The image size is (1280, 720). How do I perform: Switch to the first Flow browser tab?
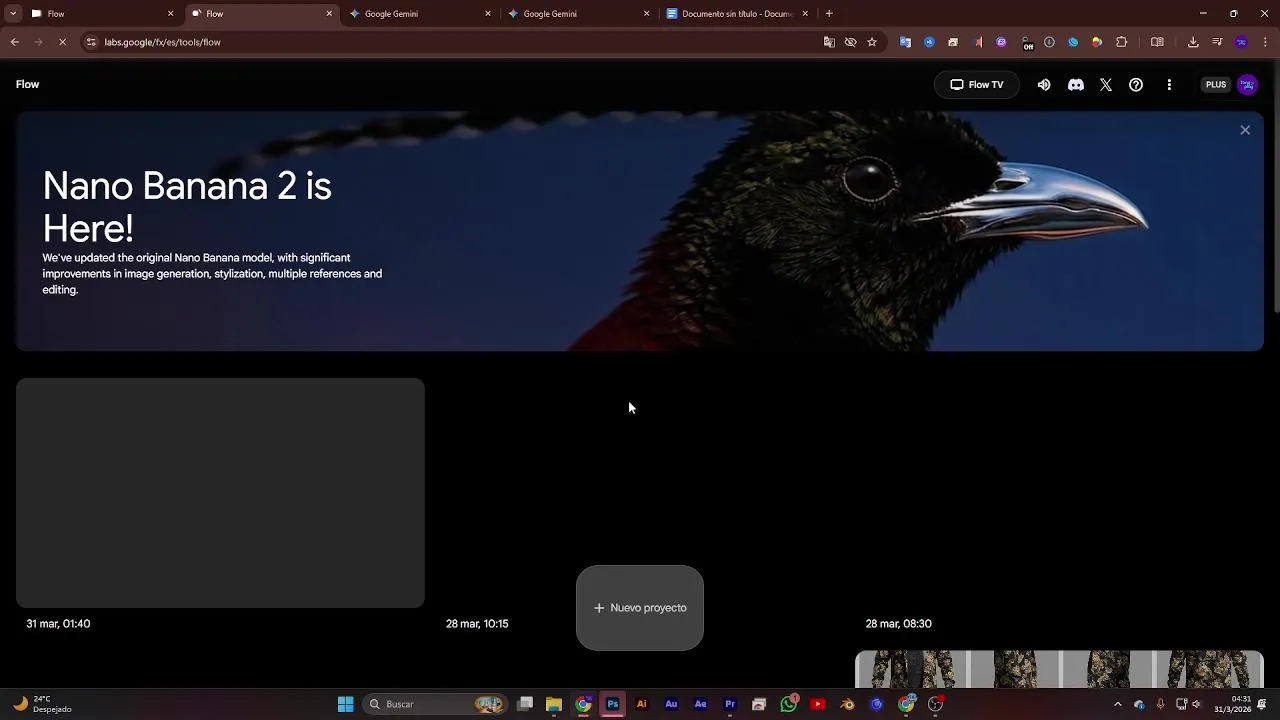[100, 14]
